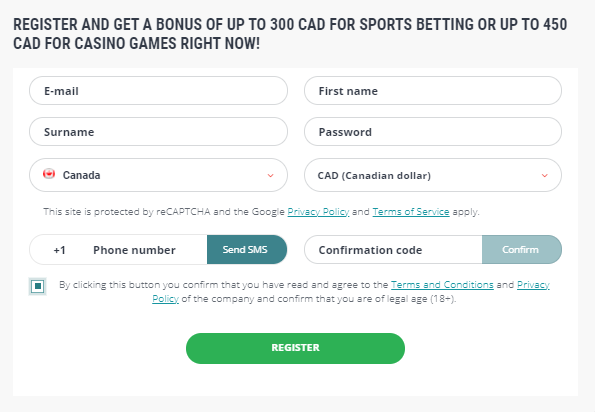Click the +1 phone country code
This screenshot has width=595, height=412.
point(59,250)
